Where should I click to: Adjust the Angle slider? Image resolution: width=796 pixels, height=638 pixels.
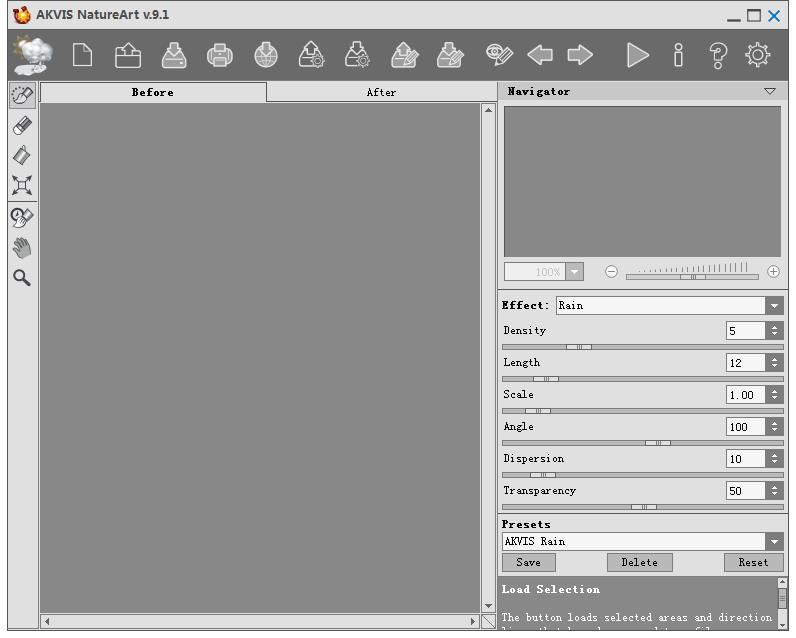(657, 443)
